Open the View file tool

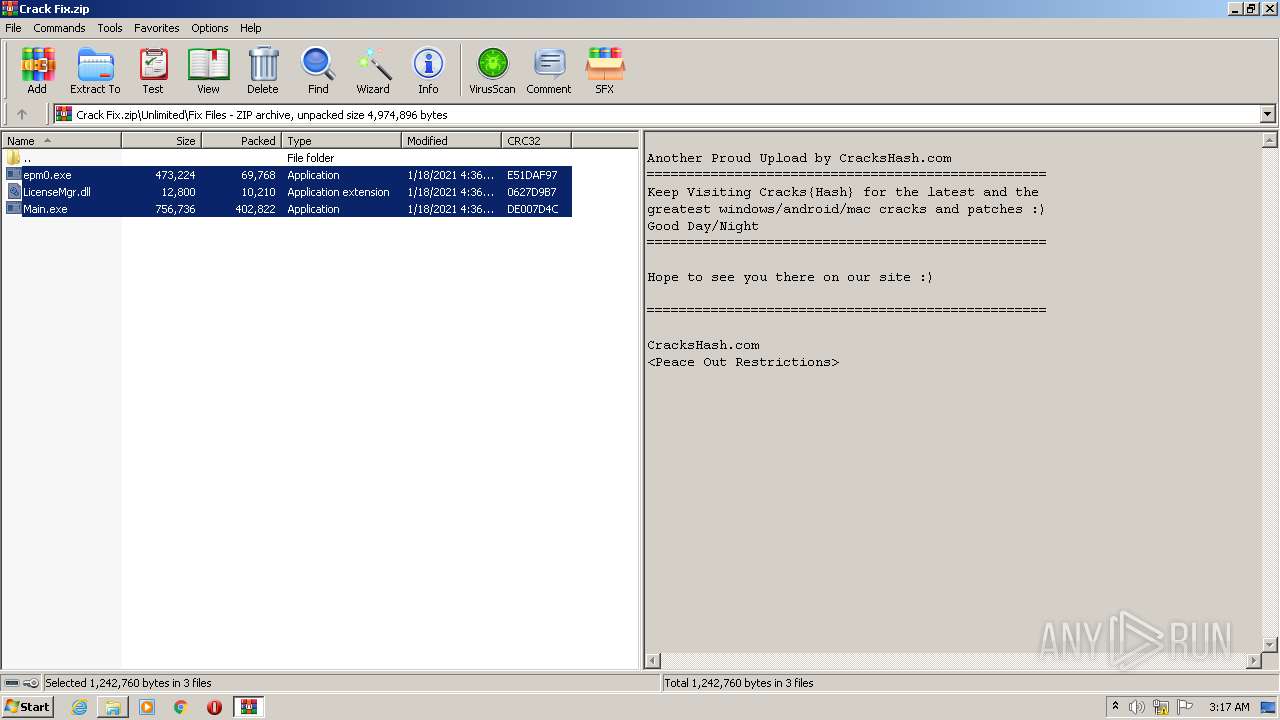pos(208,71)
